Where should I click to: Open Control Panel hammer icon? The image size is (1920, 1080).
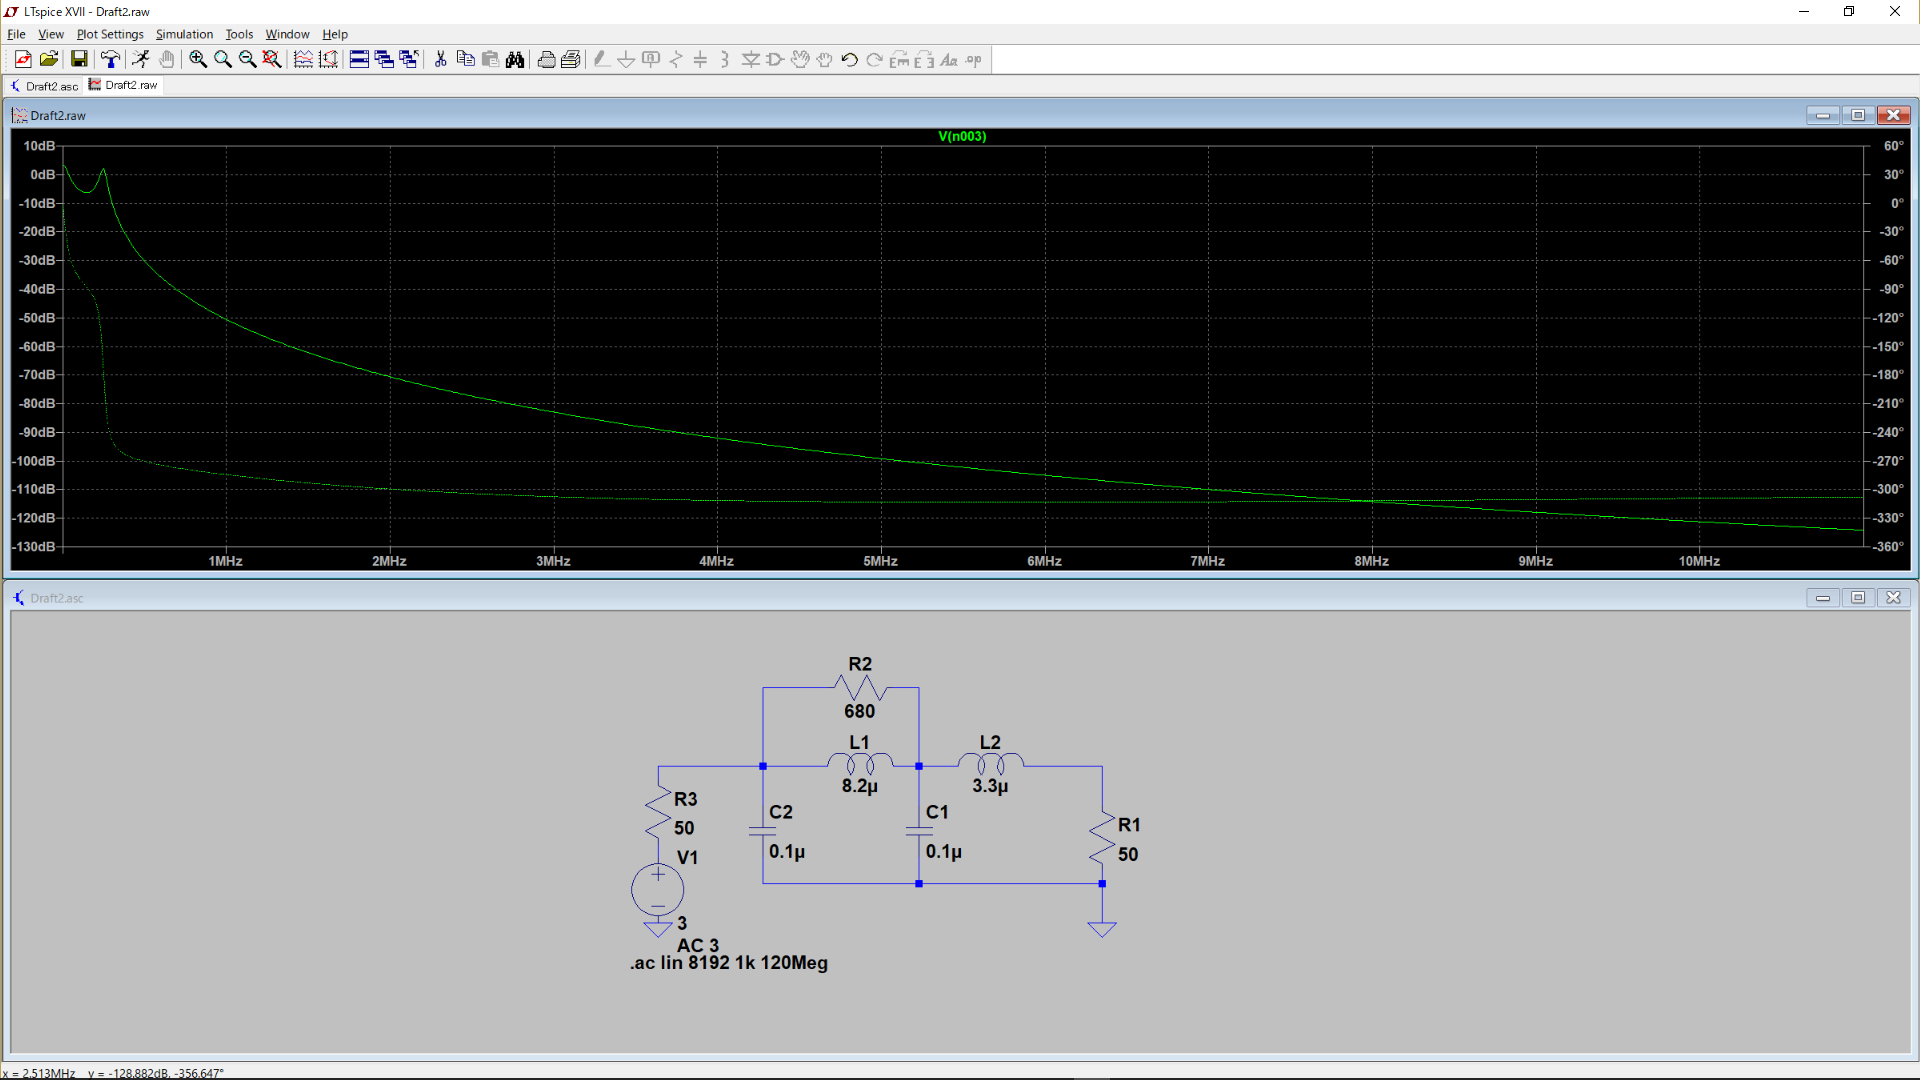[x=110, y=60]
